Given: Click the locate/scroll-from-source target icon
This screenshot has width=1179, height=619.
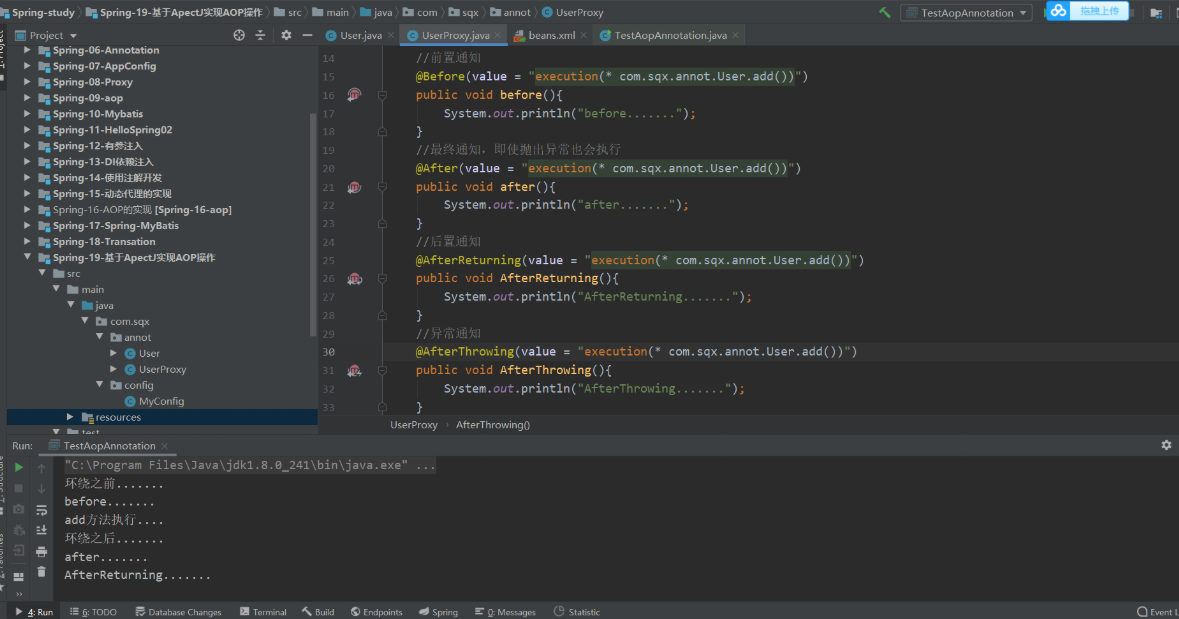Looking at the screenshot, I should pos(239,35).
